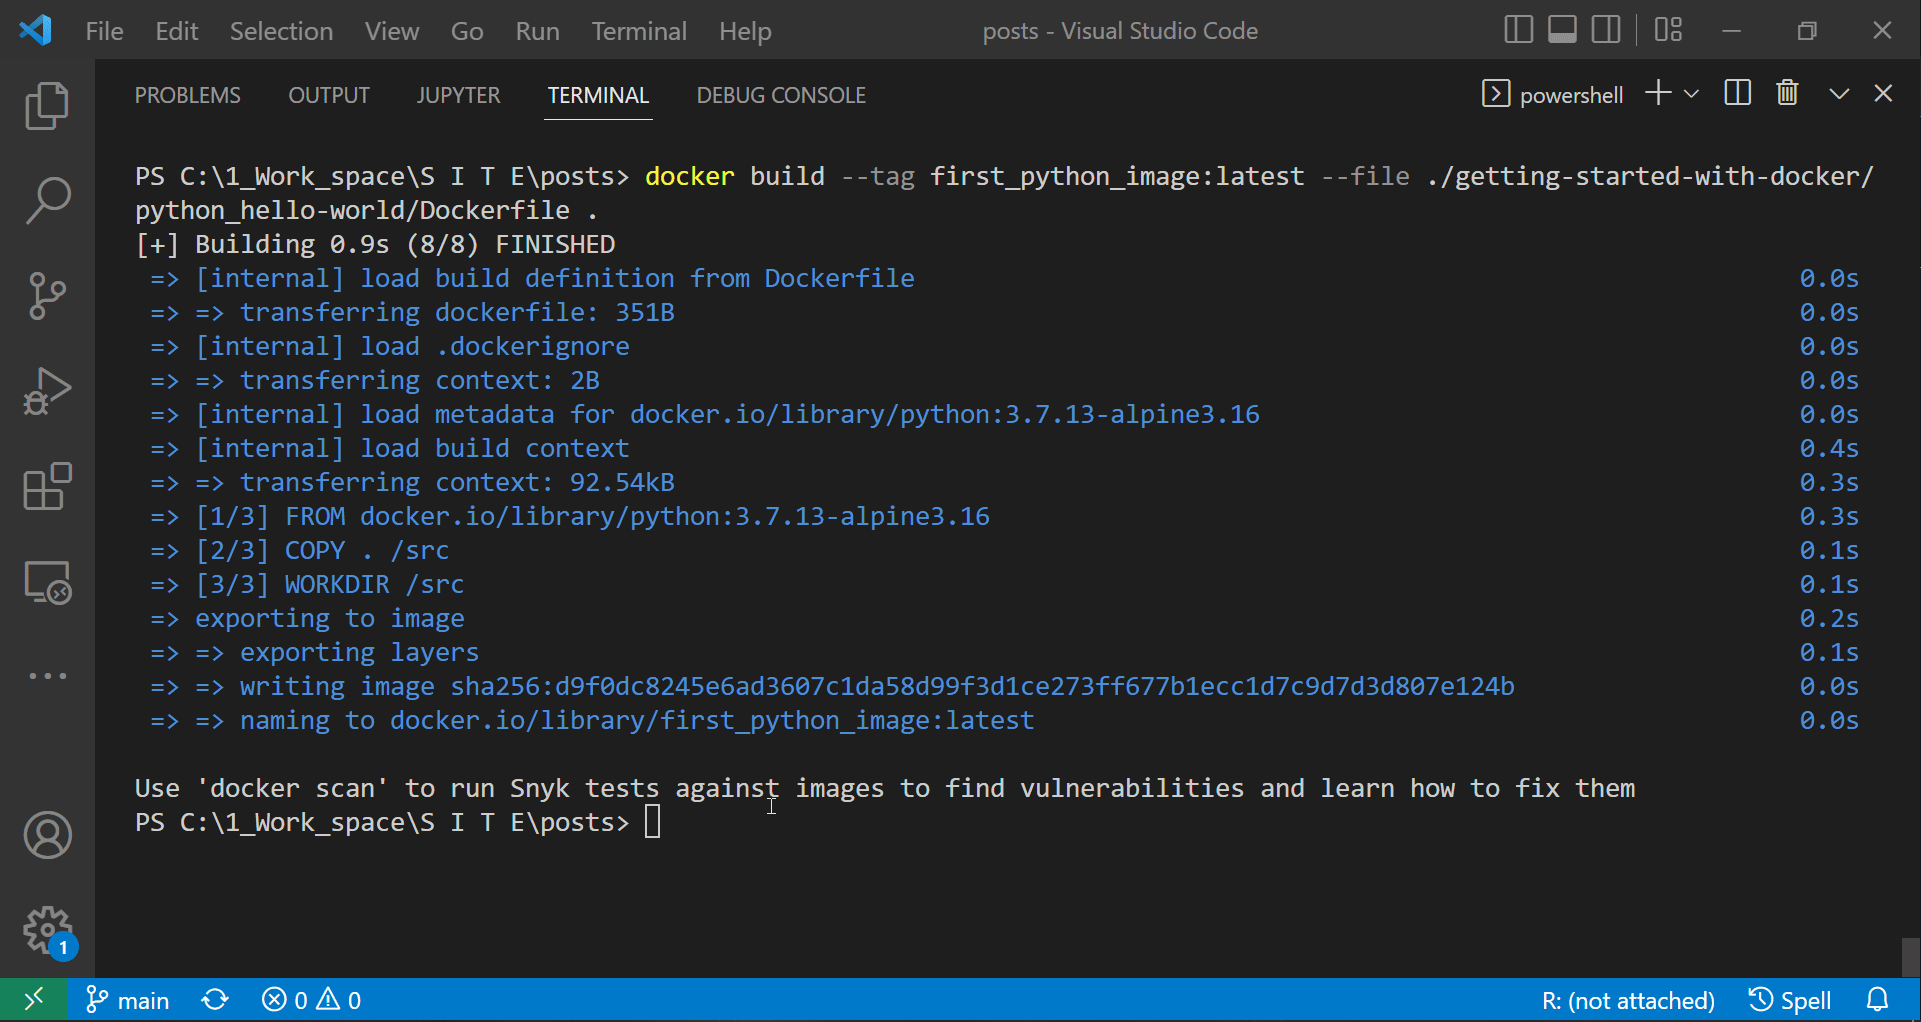This screenshot has height=1022, width=1921.
Task: Sync changes on the main branch indicator
Action: click(x=215, y=999)
